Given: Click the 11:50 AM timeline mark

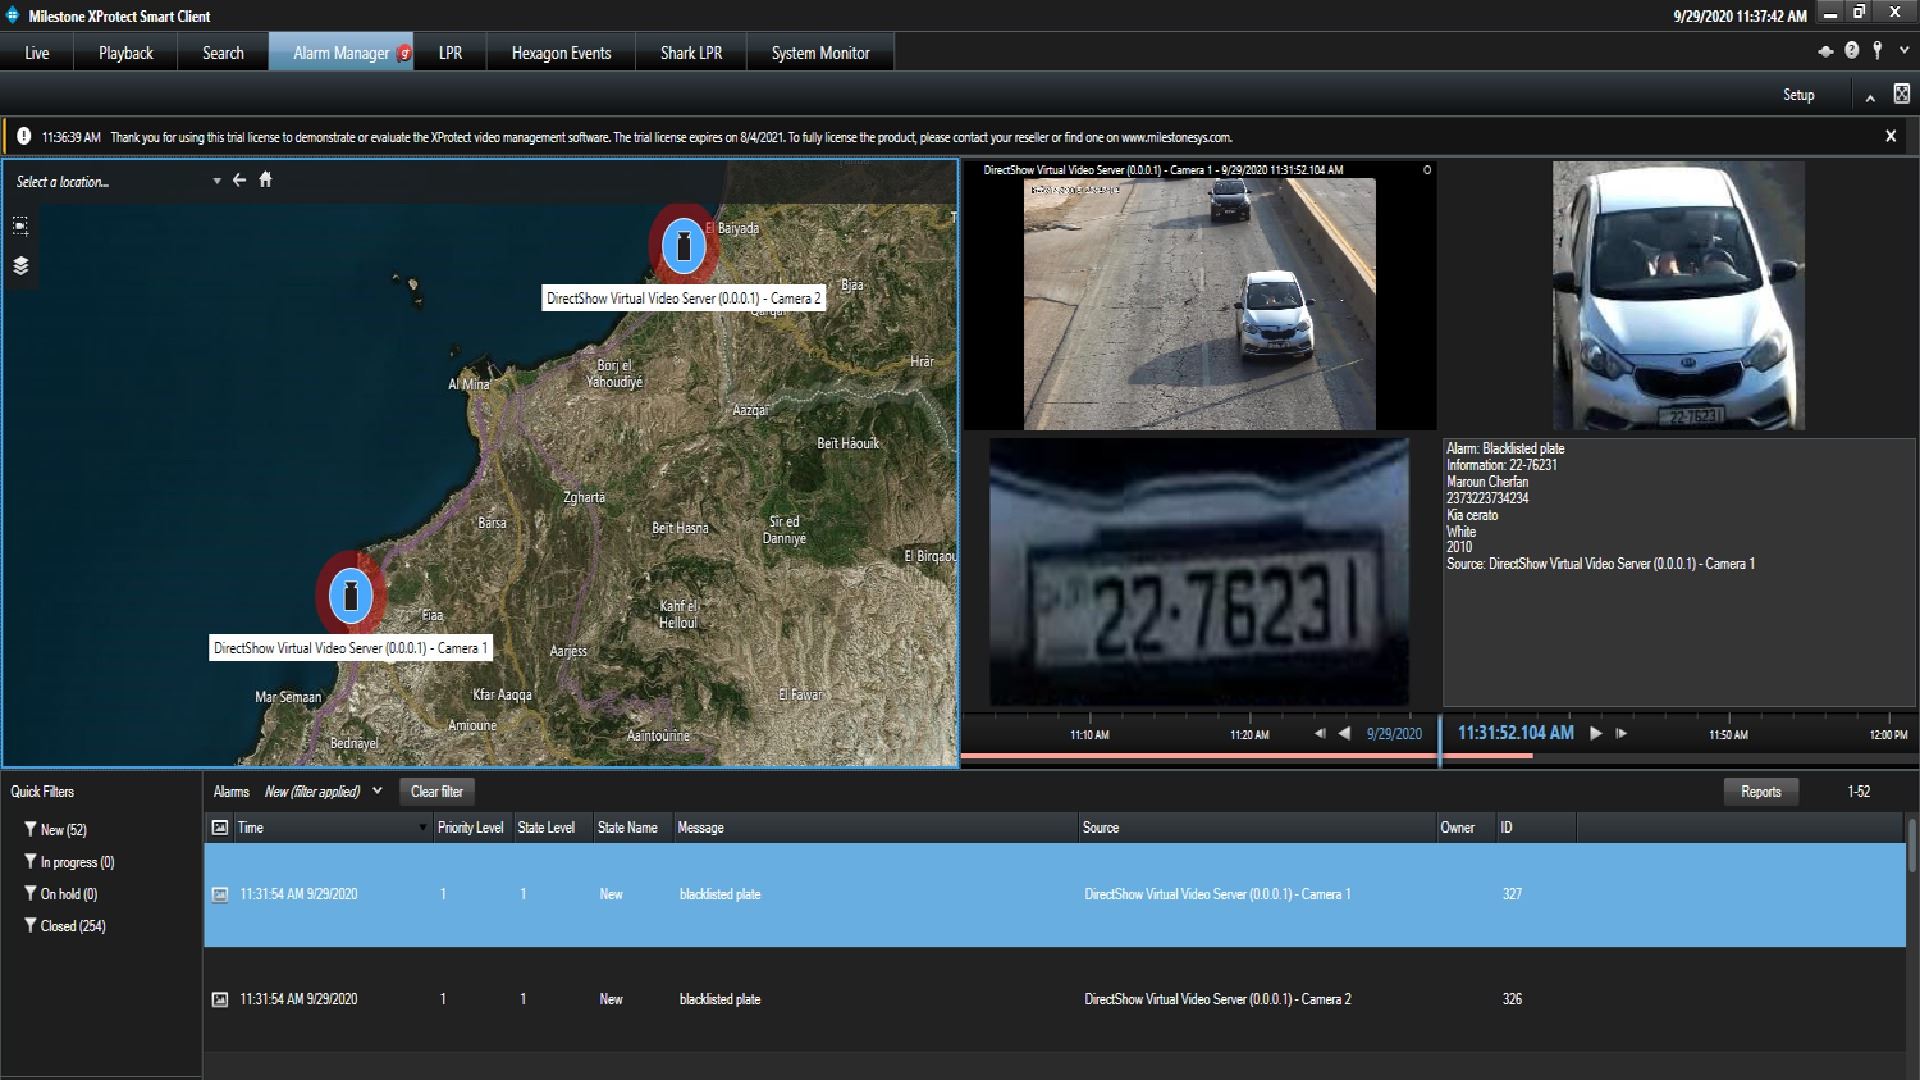Looking at the screenshot, I should tap(1728, 735).
